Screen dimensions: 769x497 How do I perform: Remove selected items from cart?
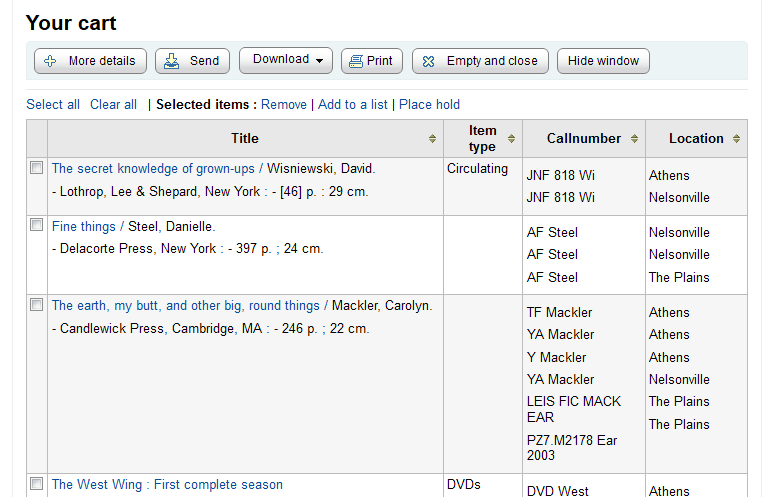[x=284, y=104]
